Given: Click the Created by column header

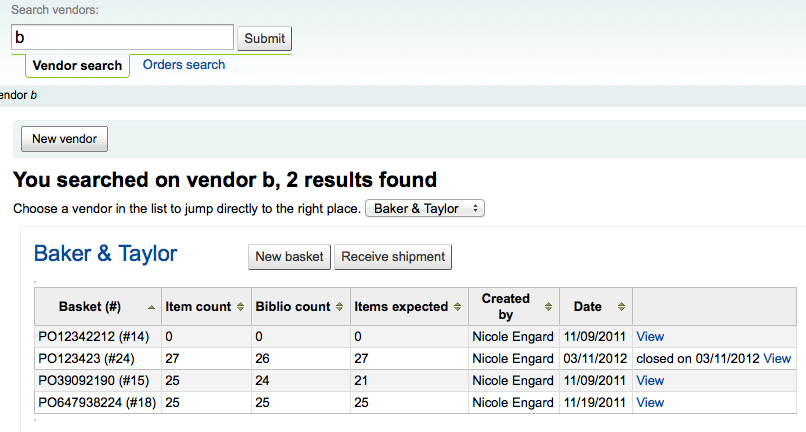Looking at the screenshot, I should [x=514, y=307].
